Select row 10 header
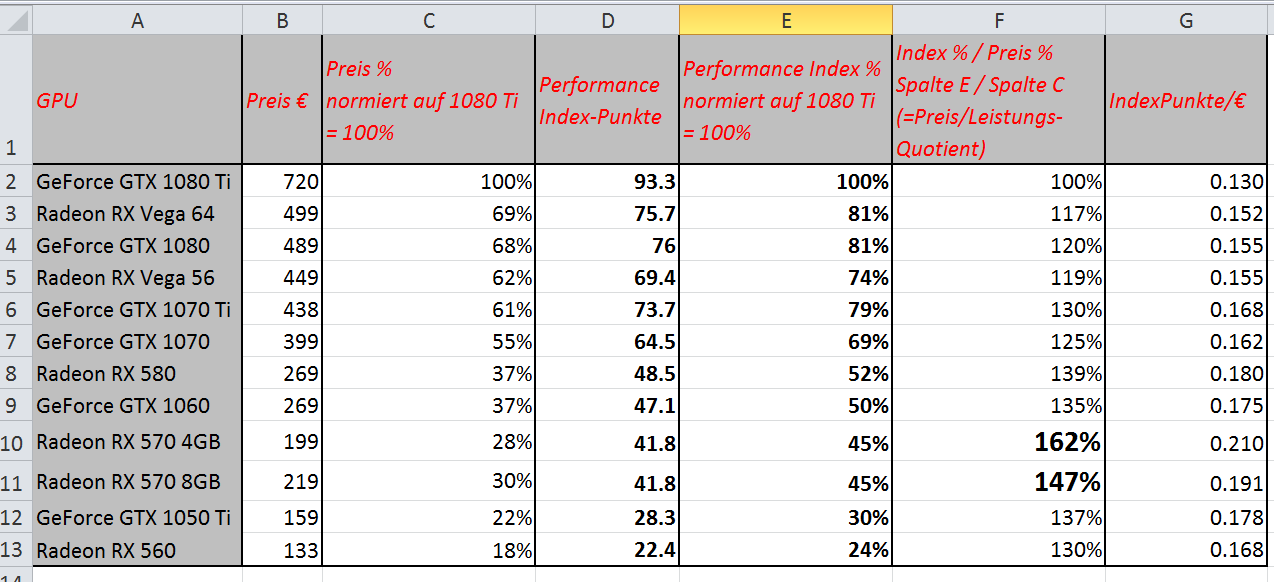The height and width of the screenshot is (582, 1274). pos(16,442)
